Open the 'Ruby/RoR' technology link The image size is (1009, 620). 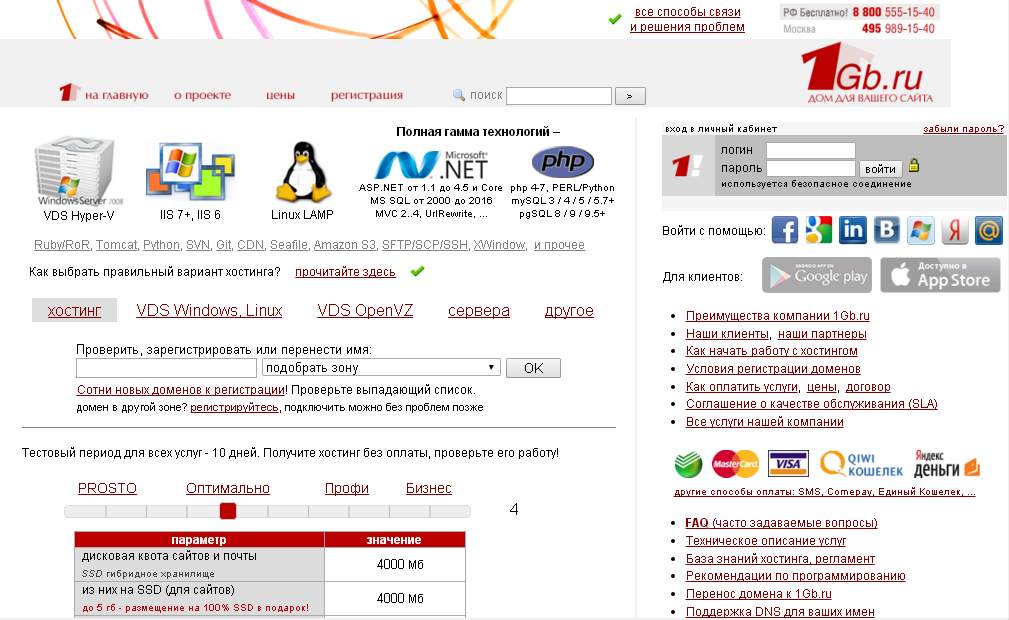tap(62, 245)
